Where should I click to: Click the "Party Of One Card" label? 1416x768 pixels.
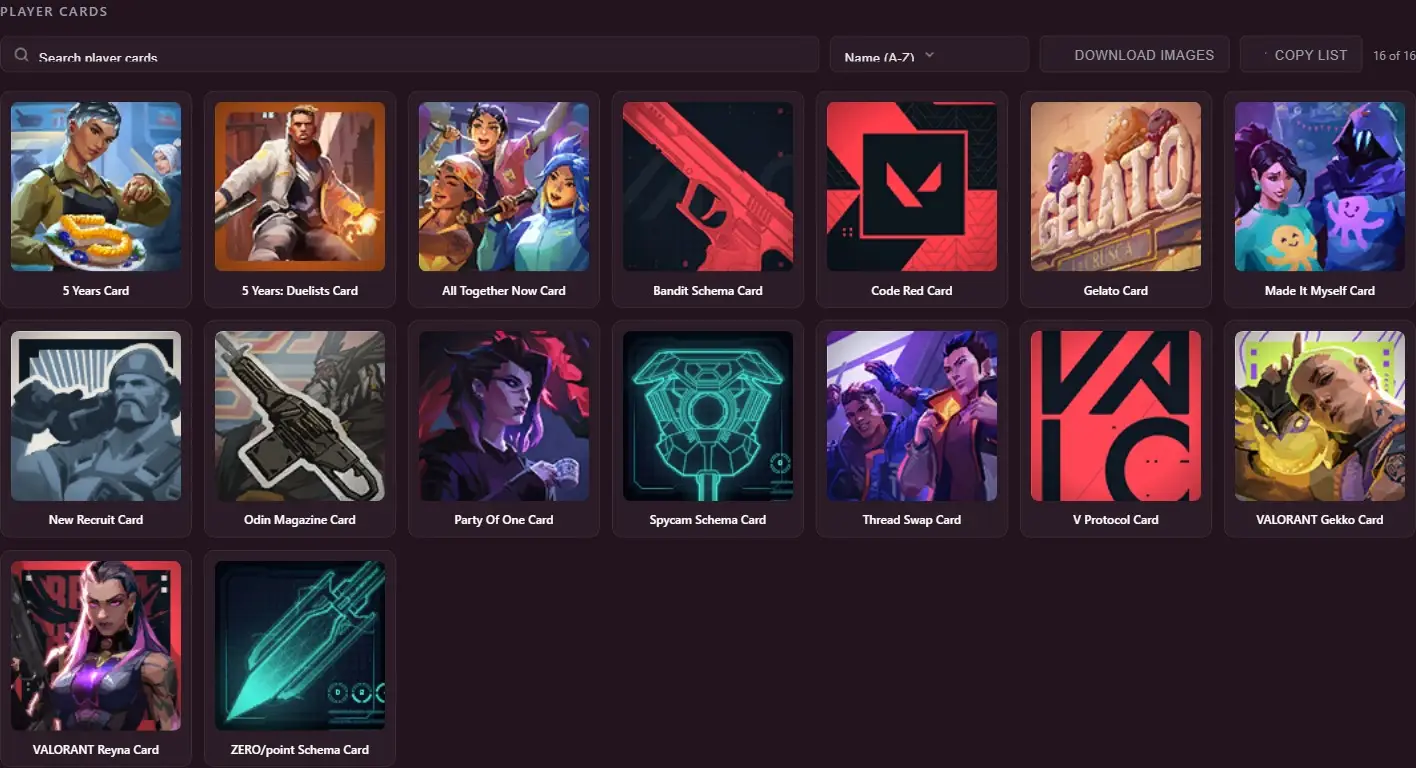pyautogui.click(x=504, y=520)
